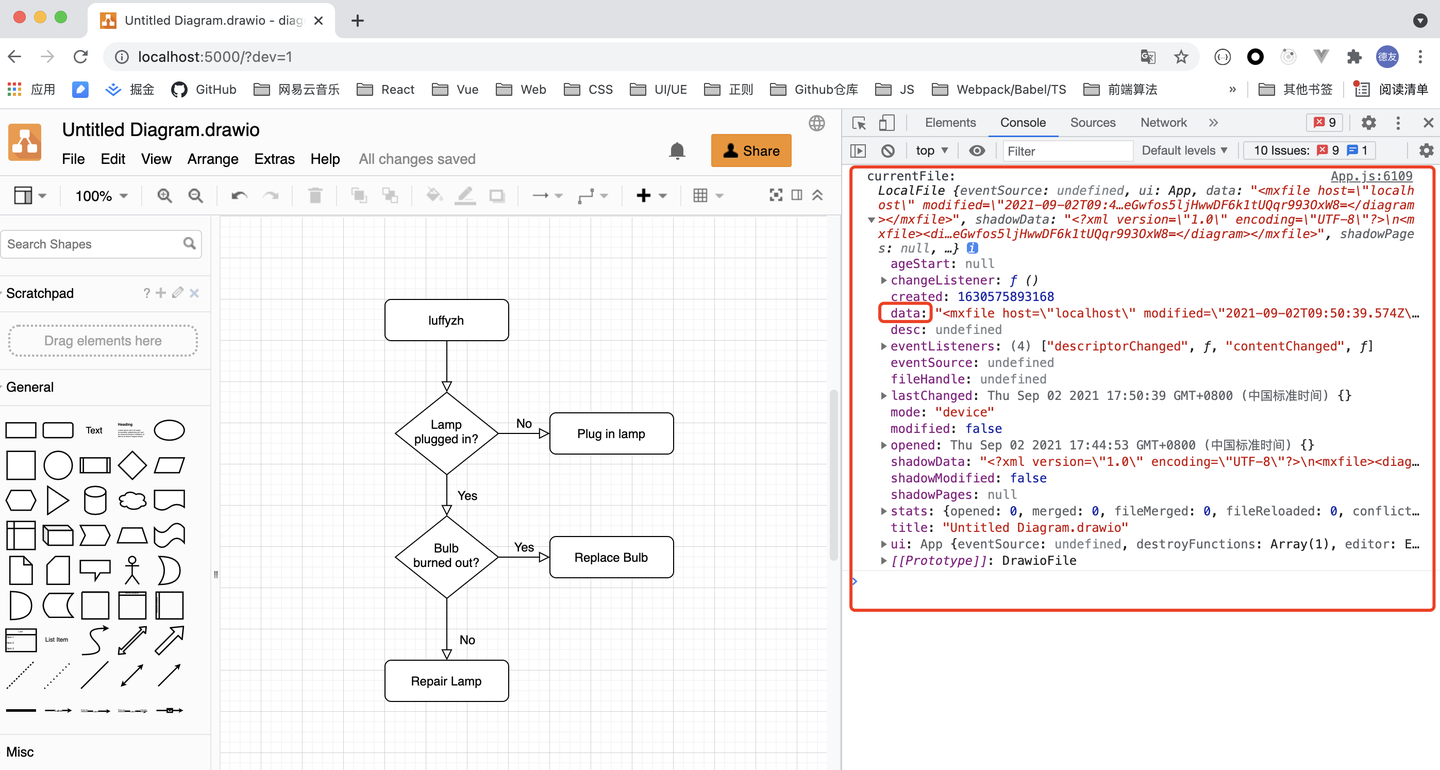Open the waypoints style dropdown
The height and width of the screenshot is (770, 1440).
tap(593, 196)
